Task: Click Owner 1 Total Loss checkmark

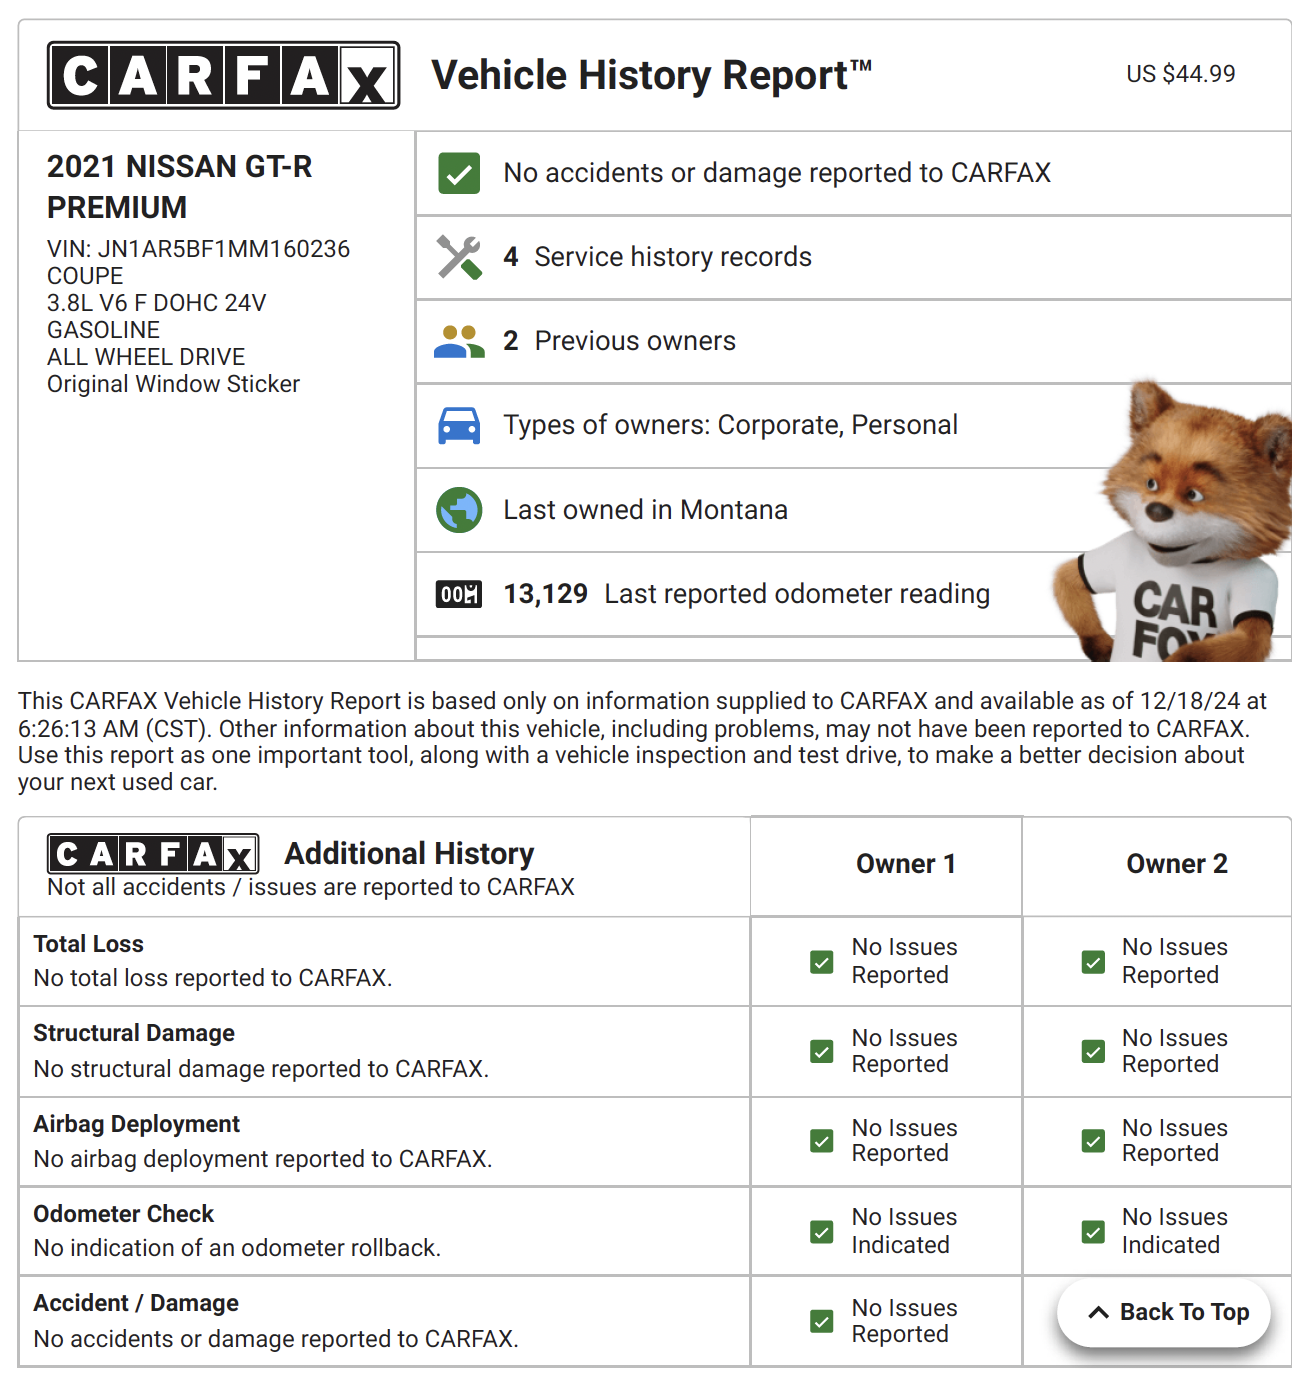Action: tap(822, 962)
